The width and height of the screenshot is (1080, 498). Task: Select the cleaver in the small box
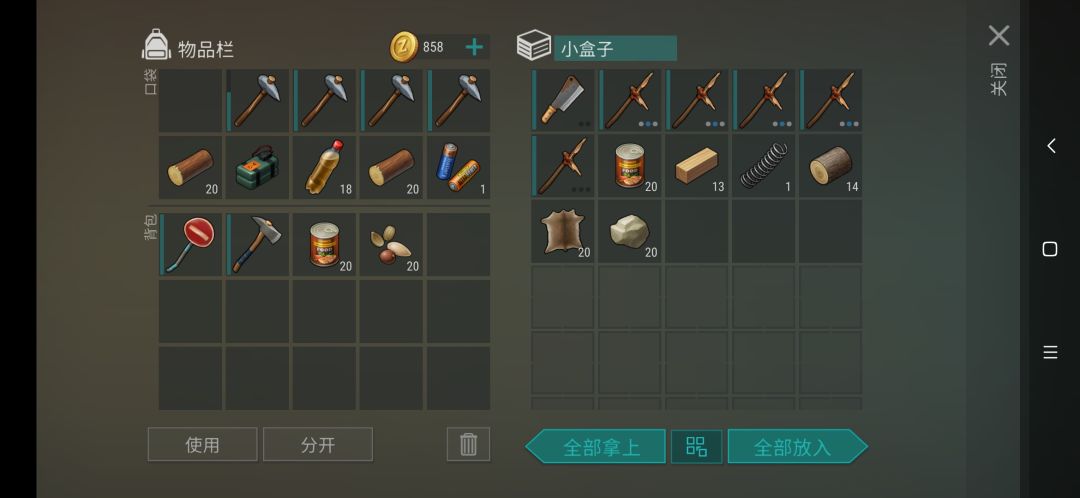click(x=563, y=101)
